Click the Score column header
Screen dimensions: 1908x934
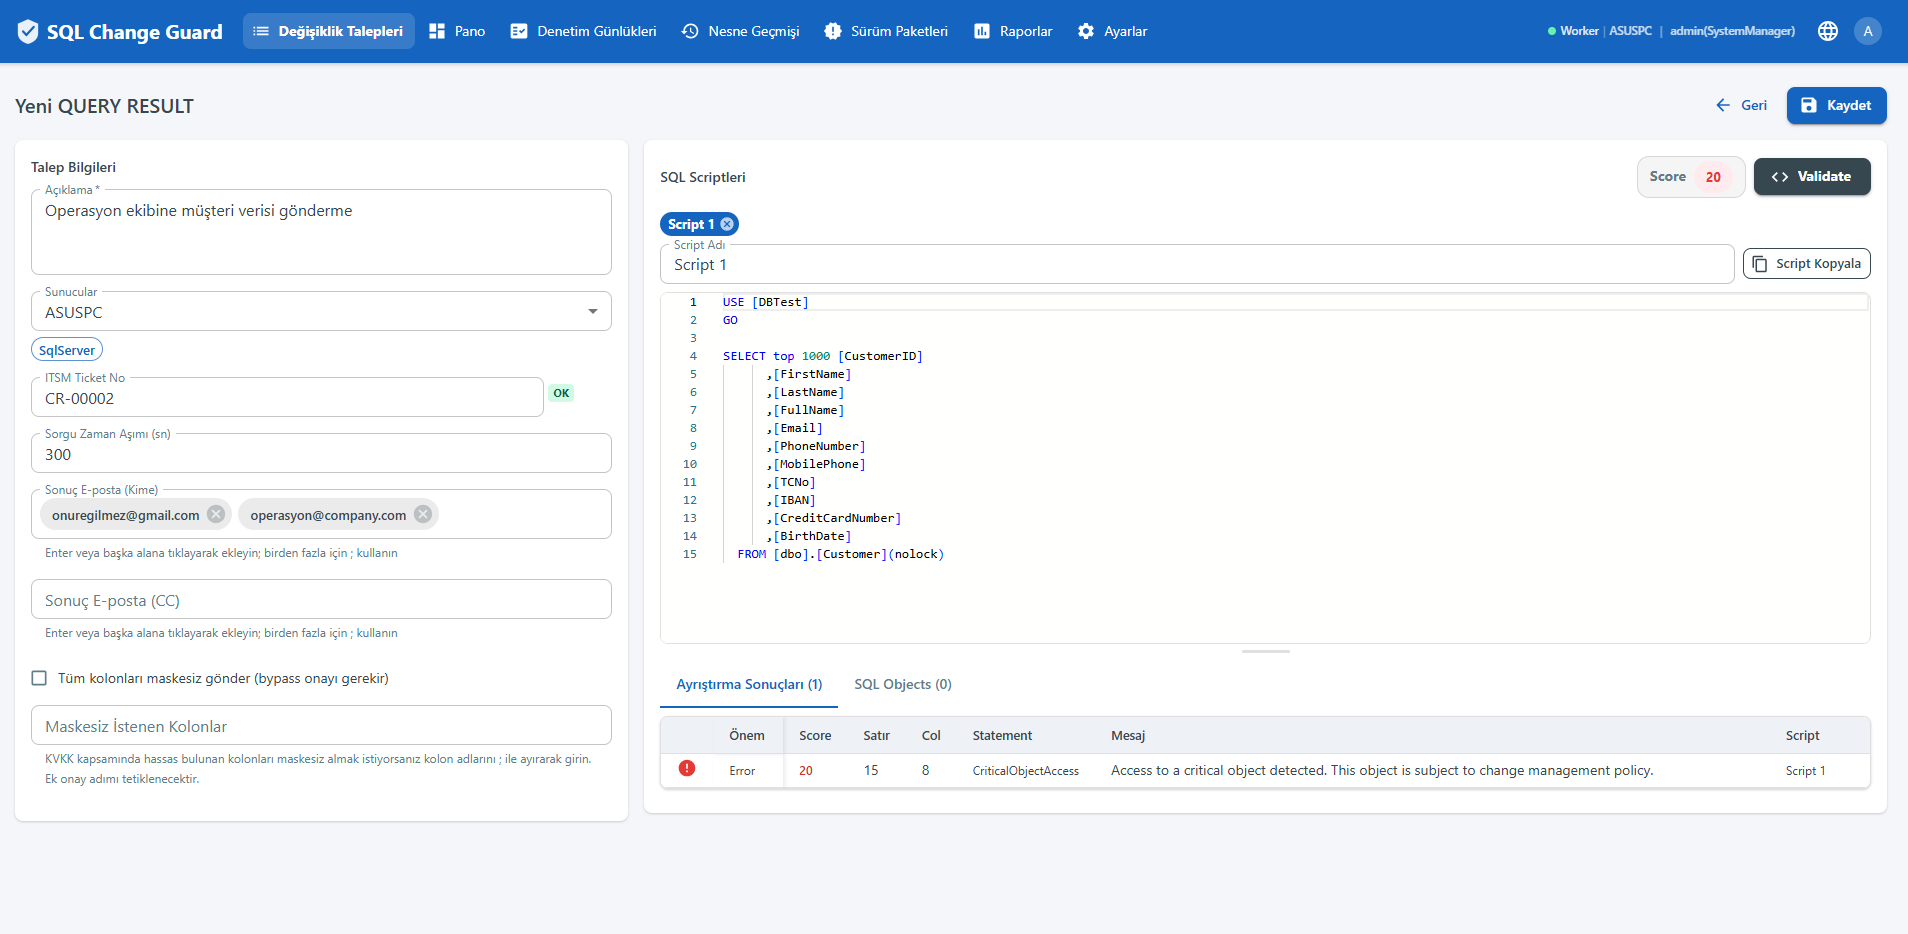815,735
